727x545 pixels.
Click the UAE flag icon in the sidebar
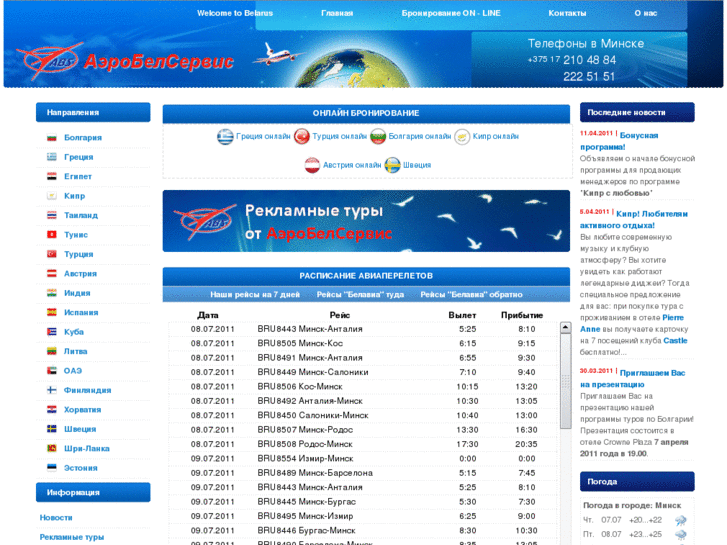click(x=51, y=371)
